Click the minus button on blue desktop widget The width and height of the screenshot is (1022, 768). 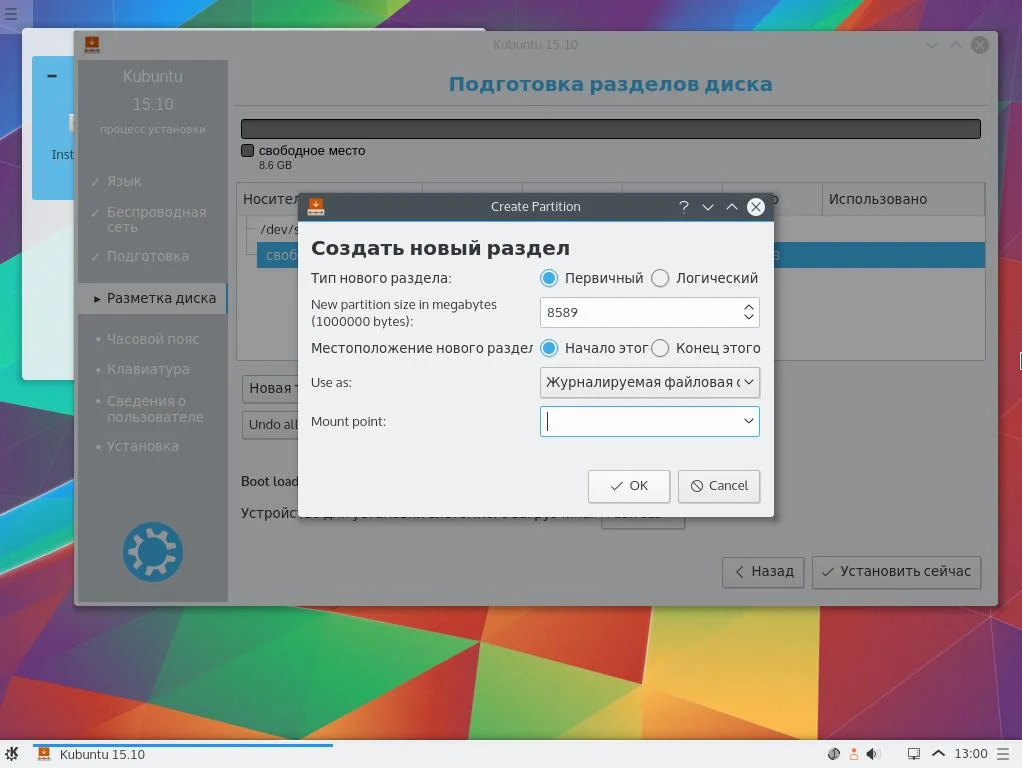click(x=52, y=76)
